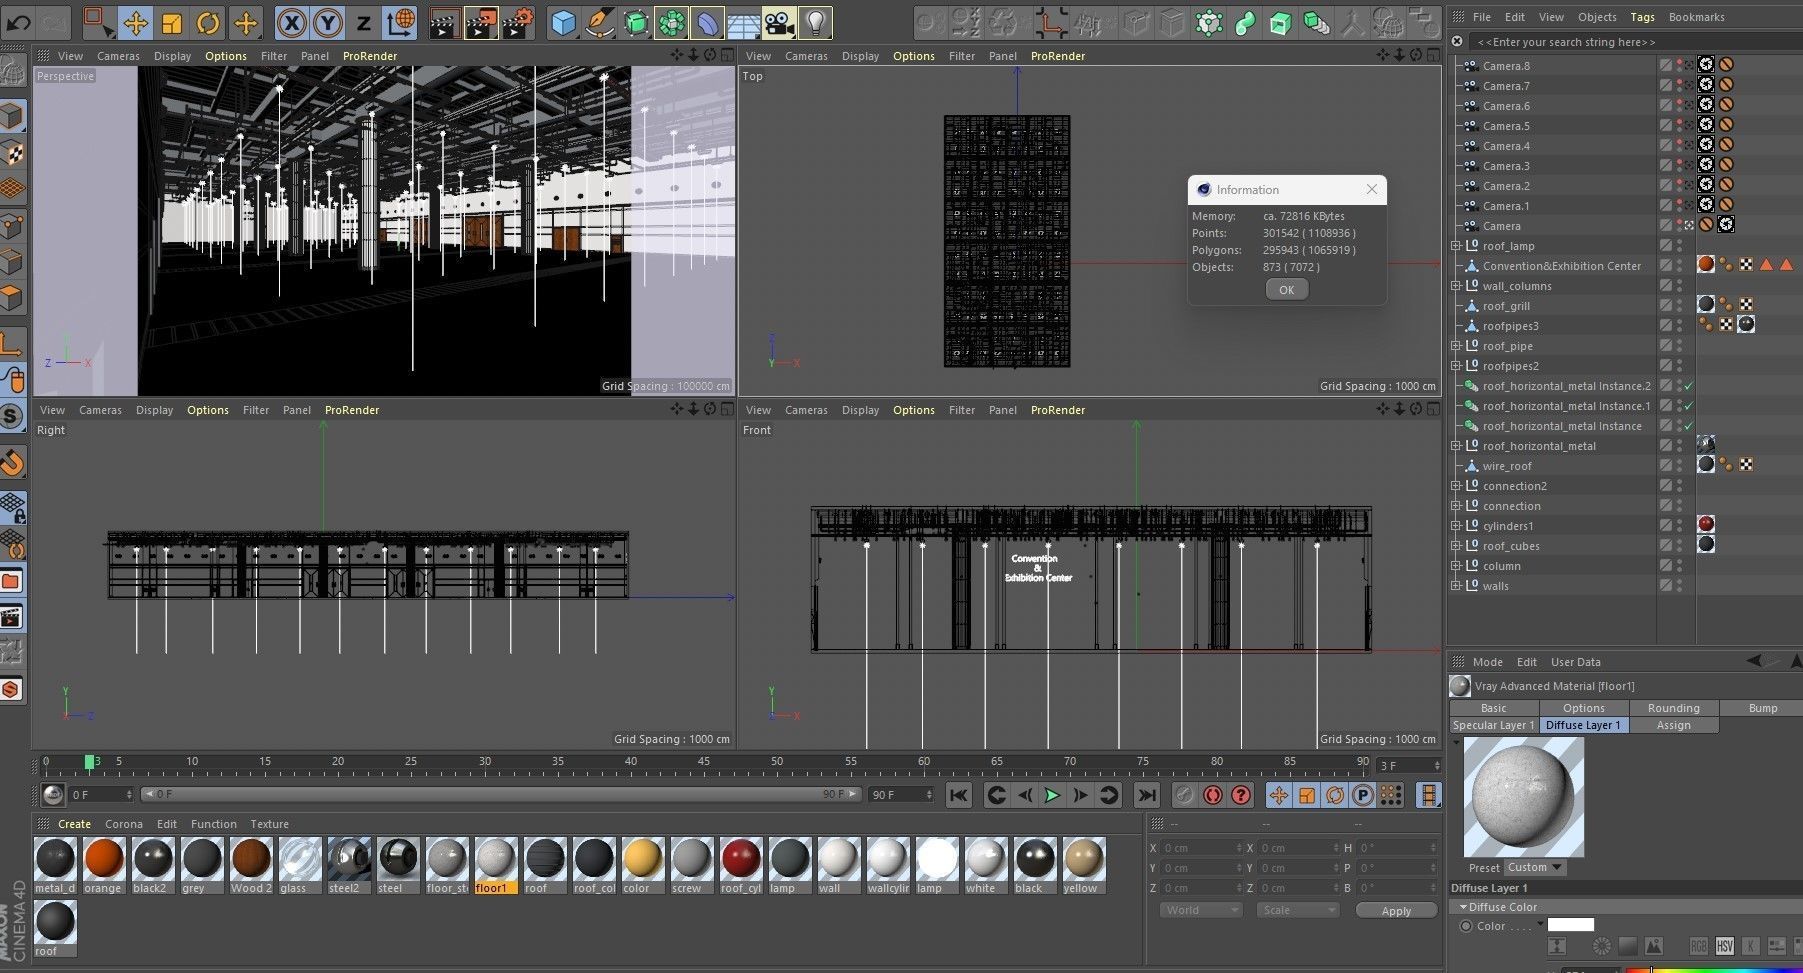Click the green MoGraph cloner icon
Screen dimensions: 1803x973
672,22
